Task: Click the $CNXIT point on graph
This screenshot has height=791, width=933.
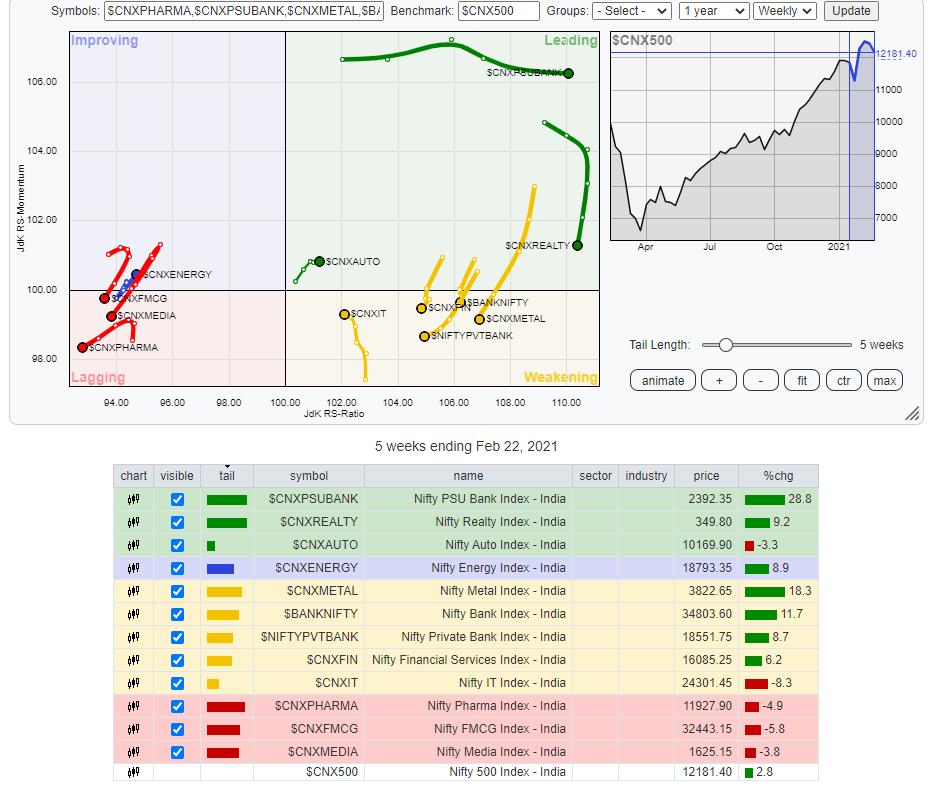Action: point(345,314)
